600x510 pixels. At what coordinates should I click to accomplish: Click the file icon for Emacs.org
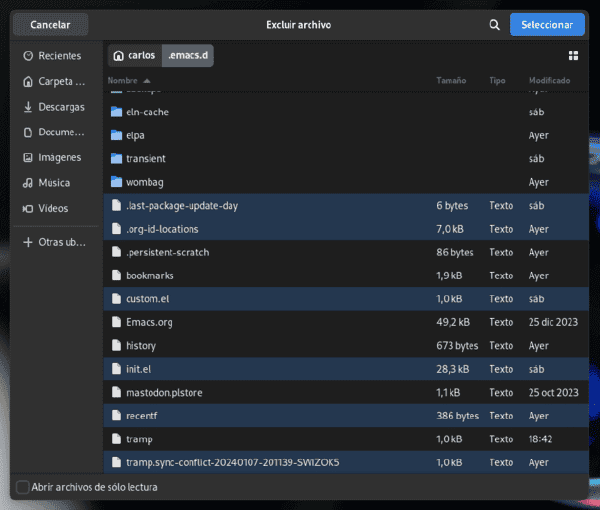coord(116,322)
